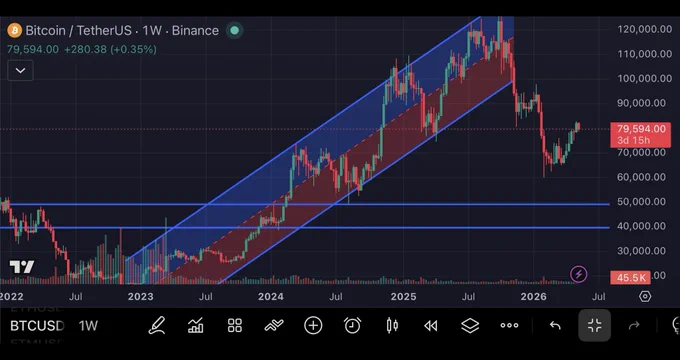Click the 2026 label on time axis

tap(533, 297)
